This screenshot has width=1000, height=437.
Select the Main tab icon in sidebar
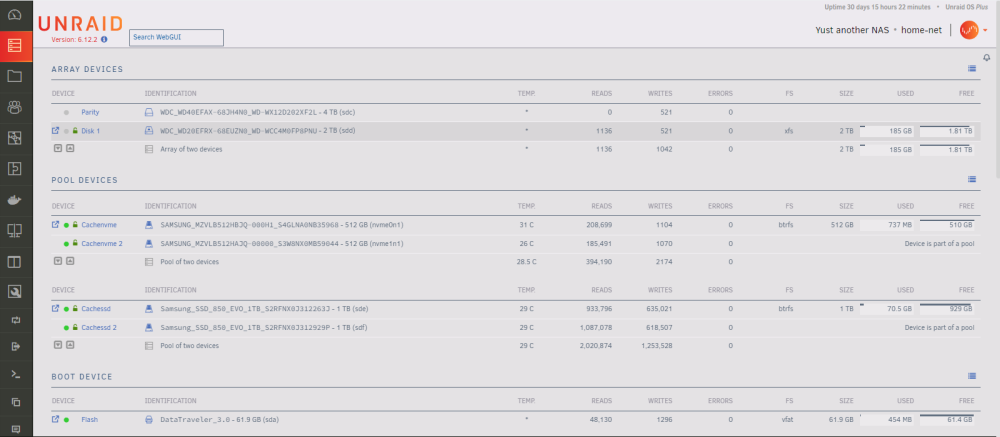pos(15,46)
